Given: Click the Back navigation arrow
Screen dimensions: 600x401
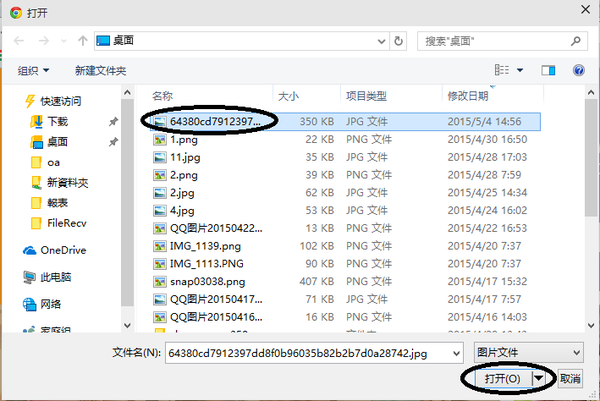Looking at the screenshot, I should 18,41.
